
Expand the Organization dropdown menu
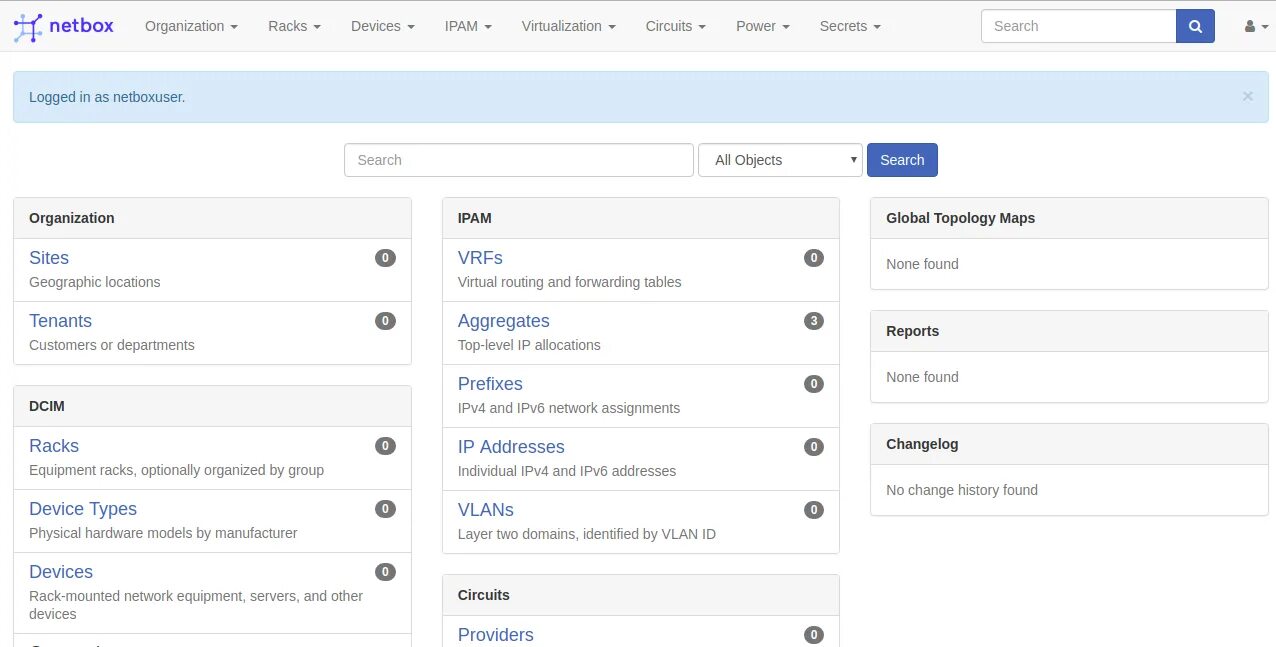click(191, 26)
